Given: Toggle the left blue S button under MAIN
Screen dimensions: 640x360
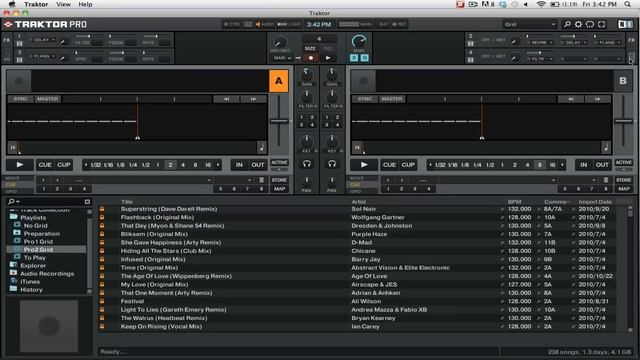Looking at the screenshot, I should 354,58.
